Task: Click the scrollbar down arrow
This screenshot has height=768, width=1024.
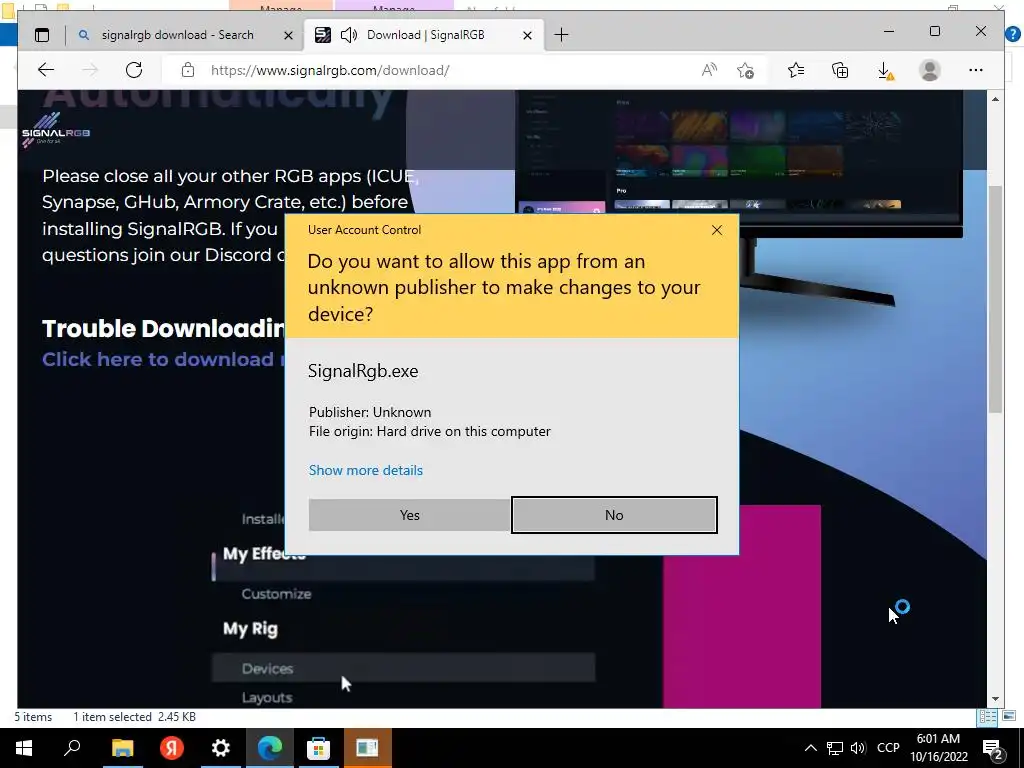Action: click(995, 699)
